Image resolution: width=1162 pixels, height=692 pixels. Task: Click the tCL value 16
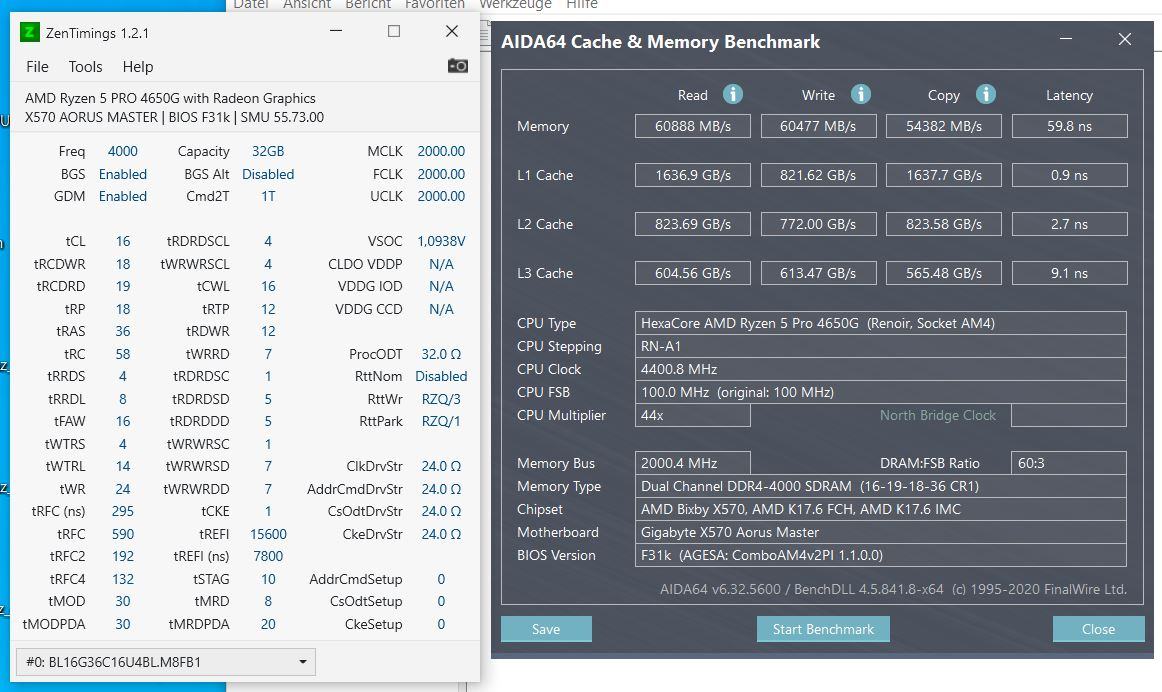(x=122, y=242)
